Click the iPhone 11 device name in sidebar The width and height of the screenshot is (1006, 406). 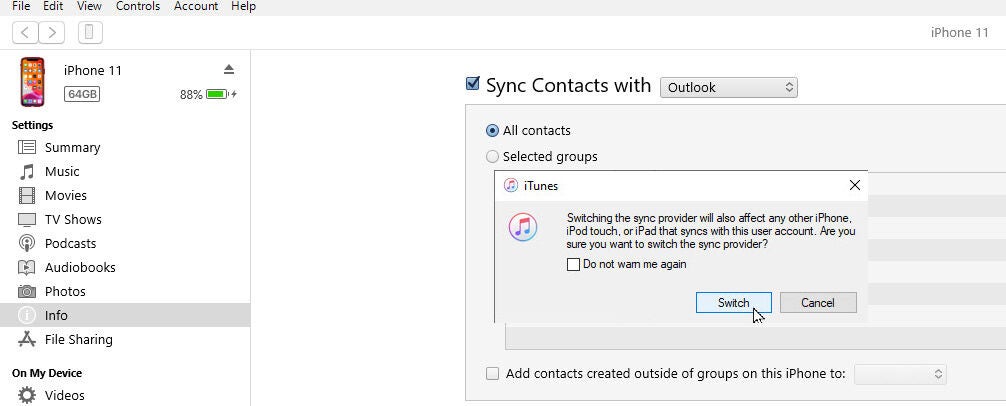tap(93, 71)
